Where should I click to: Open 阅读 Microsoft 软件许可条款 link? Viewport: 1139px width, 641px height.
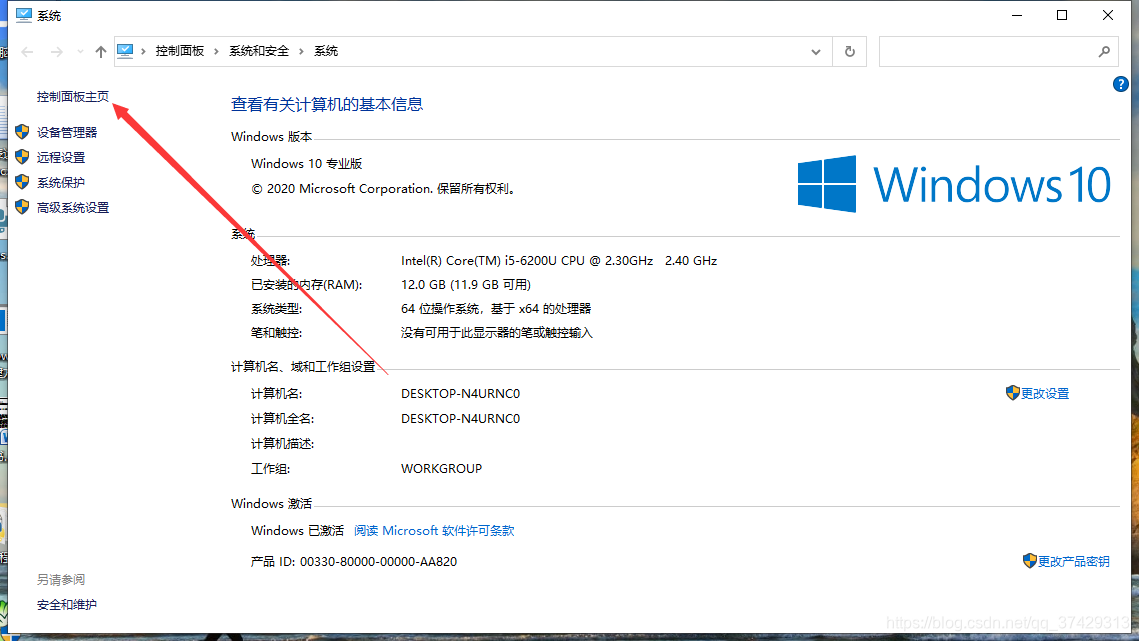pos(434,531)
